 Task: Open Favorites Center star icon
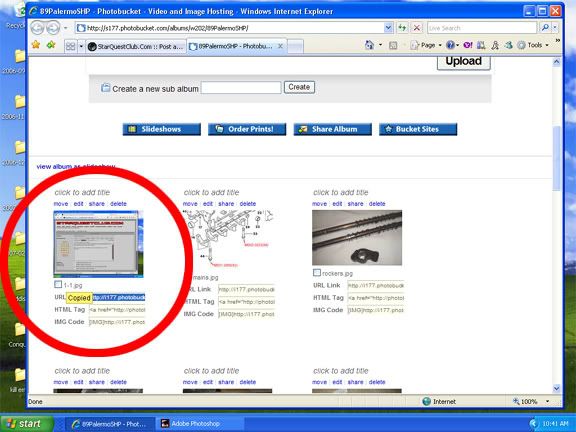(x=36, y=45)
